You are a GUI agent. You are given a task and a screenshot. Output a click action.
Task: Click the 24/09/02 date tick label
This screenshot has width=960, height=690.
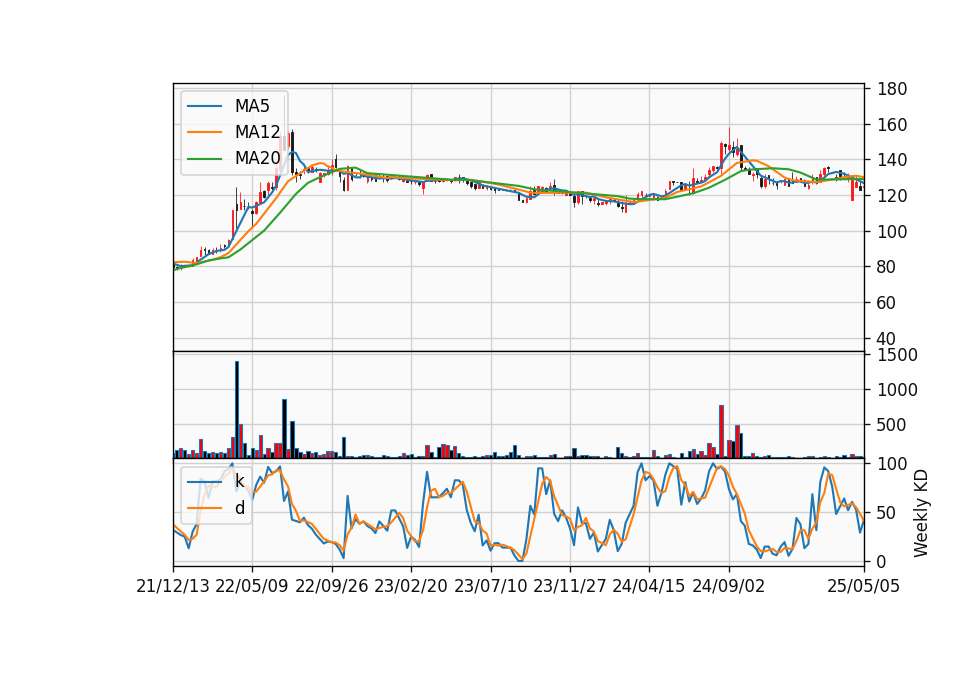[x=729, y=586]
